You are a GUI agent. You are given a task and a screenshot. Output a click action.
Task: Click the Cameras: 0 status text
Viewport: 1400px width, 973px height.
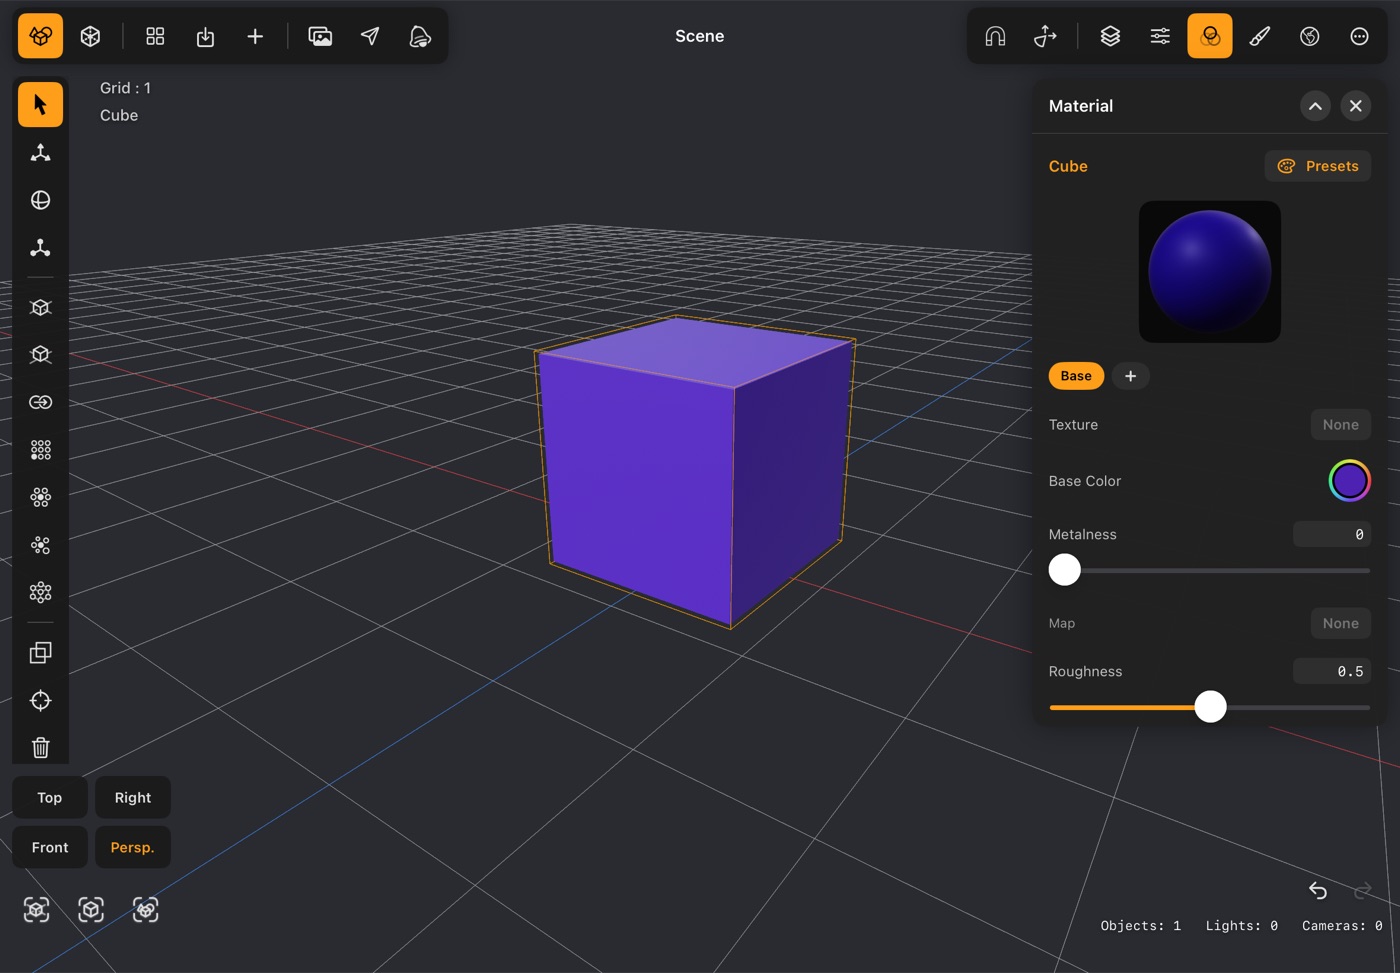(1342, 926)
